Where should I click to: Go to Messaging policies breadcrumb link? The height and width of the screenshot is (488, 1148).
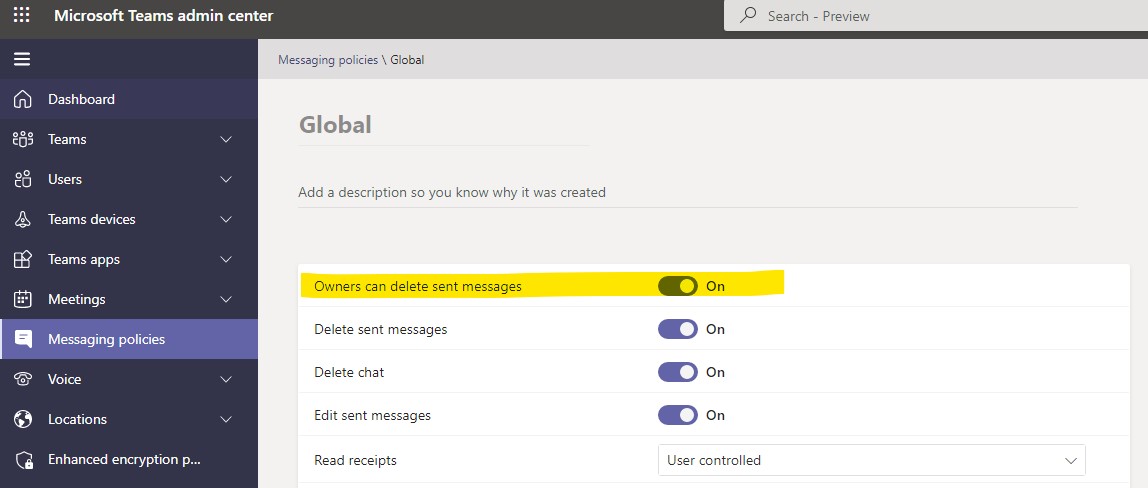coord(328,60)
